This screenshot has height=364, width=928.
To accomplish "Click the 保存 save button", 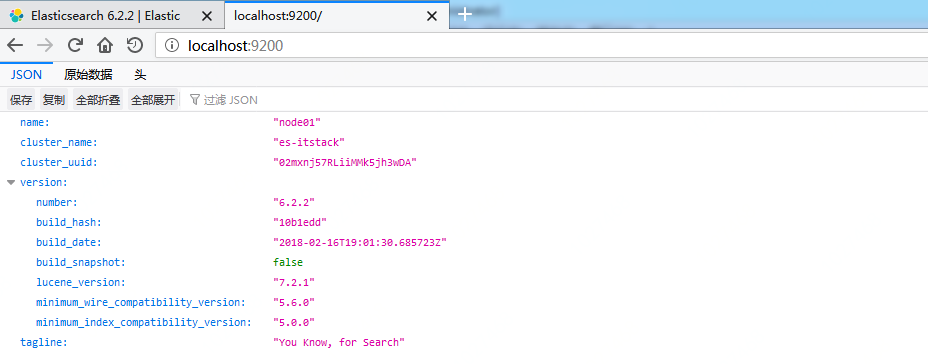I will (x=21, y=99).
